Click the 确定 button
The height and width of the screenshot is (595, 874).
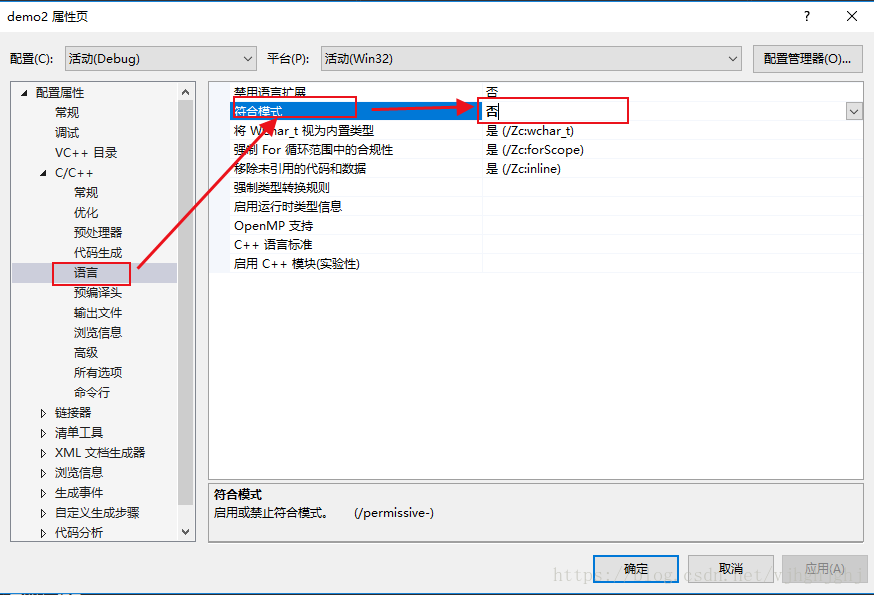click(635, 569)
